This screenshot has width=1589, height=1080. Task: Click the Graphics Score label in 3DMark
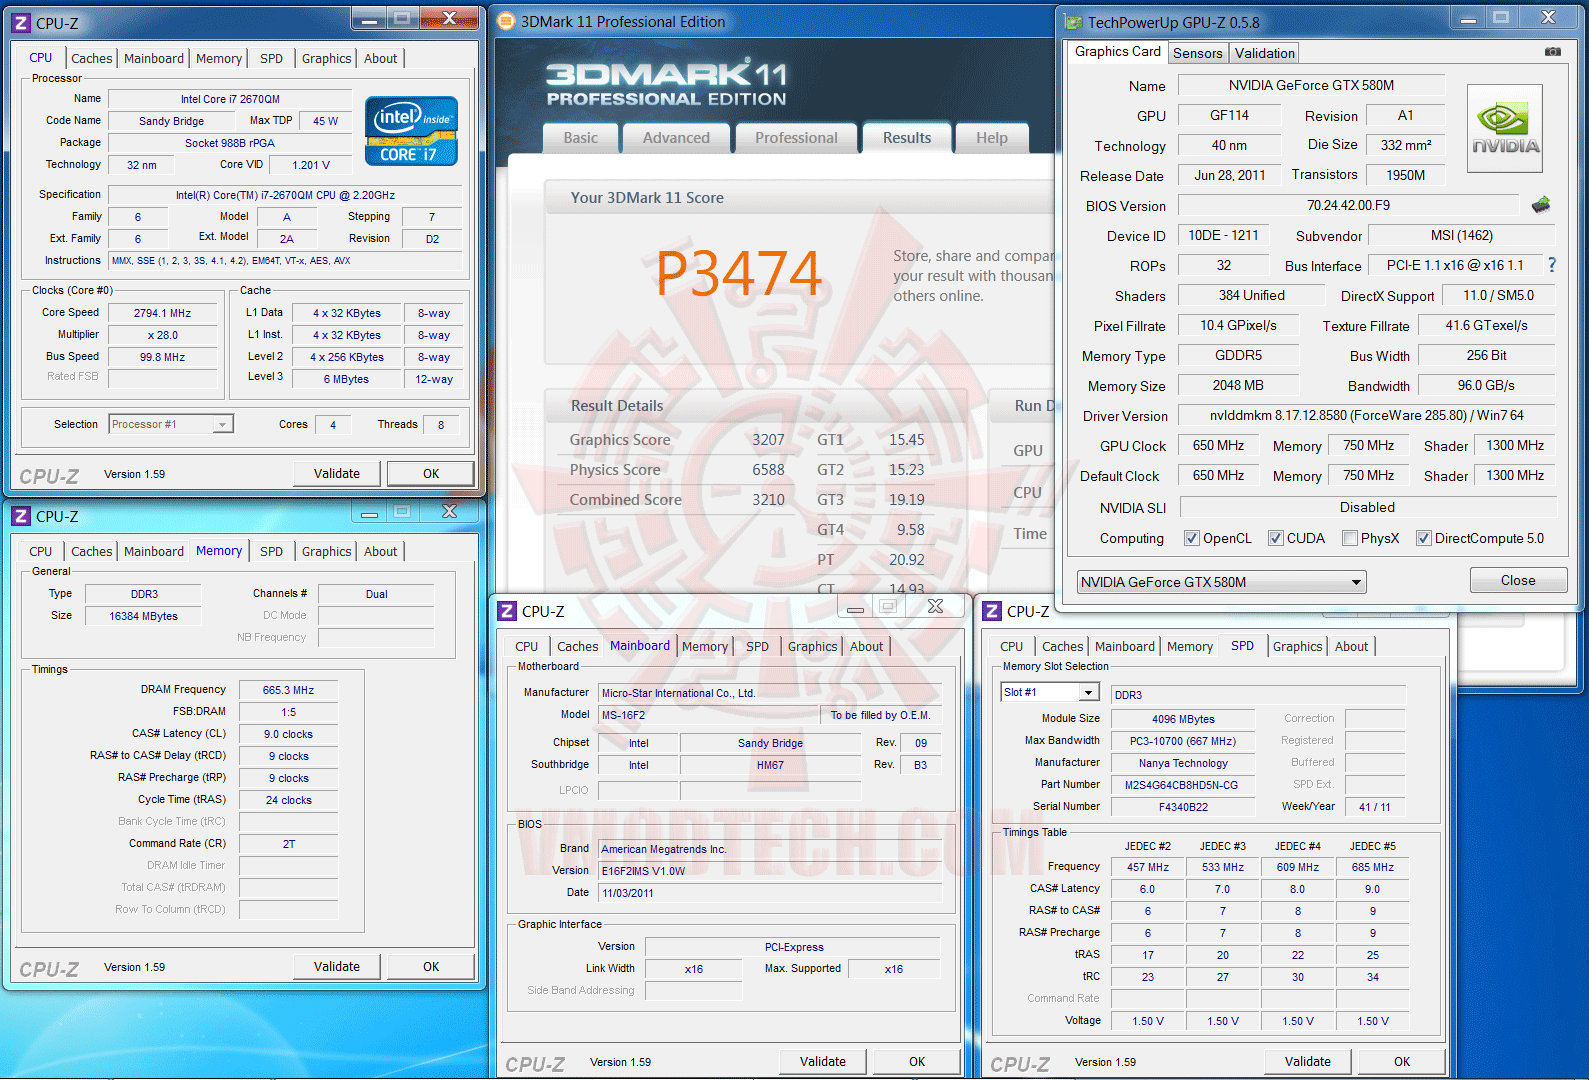pos(620,440)
